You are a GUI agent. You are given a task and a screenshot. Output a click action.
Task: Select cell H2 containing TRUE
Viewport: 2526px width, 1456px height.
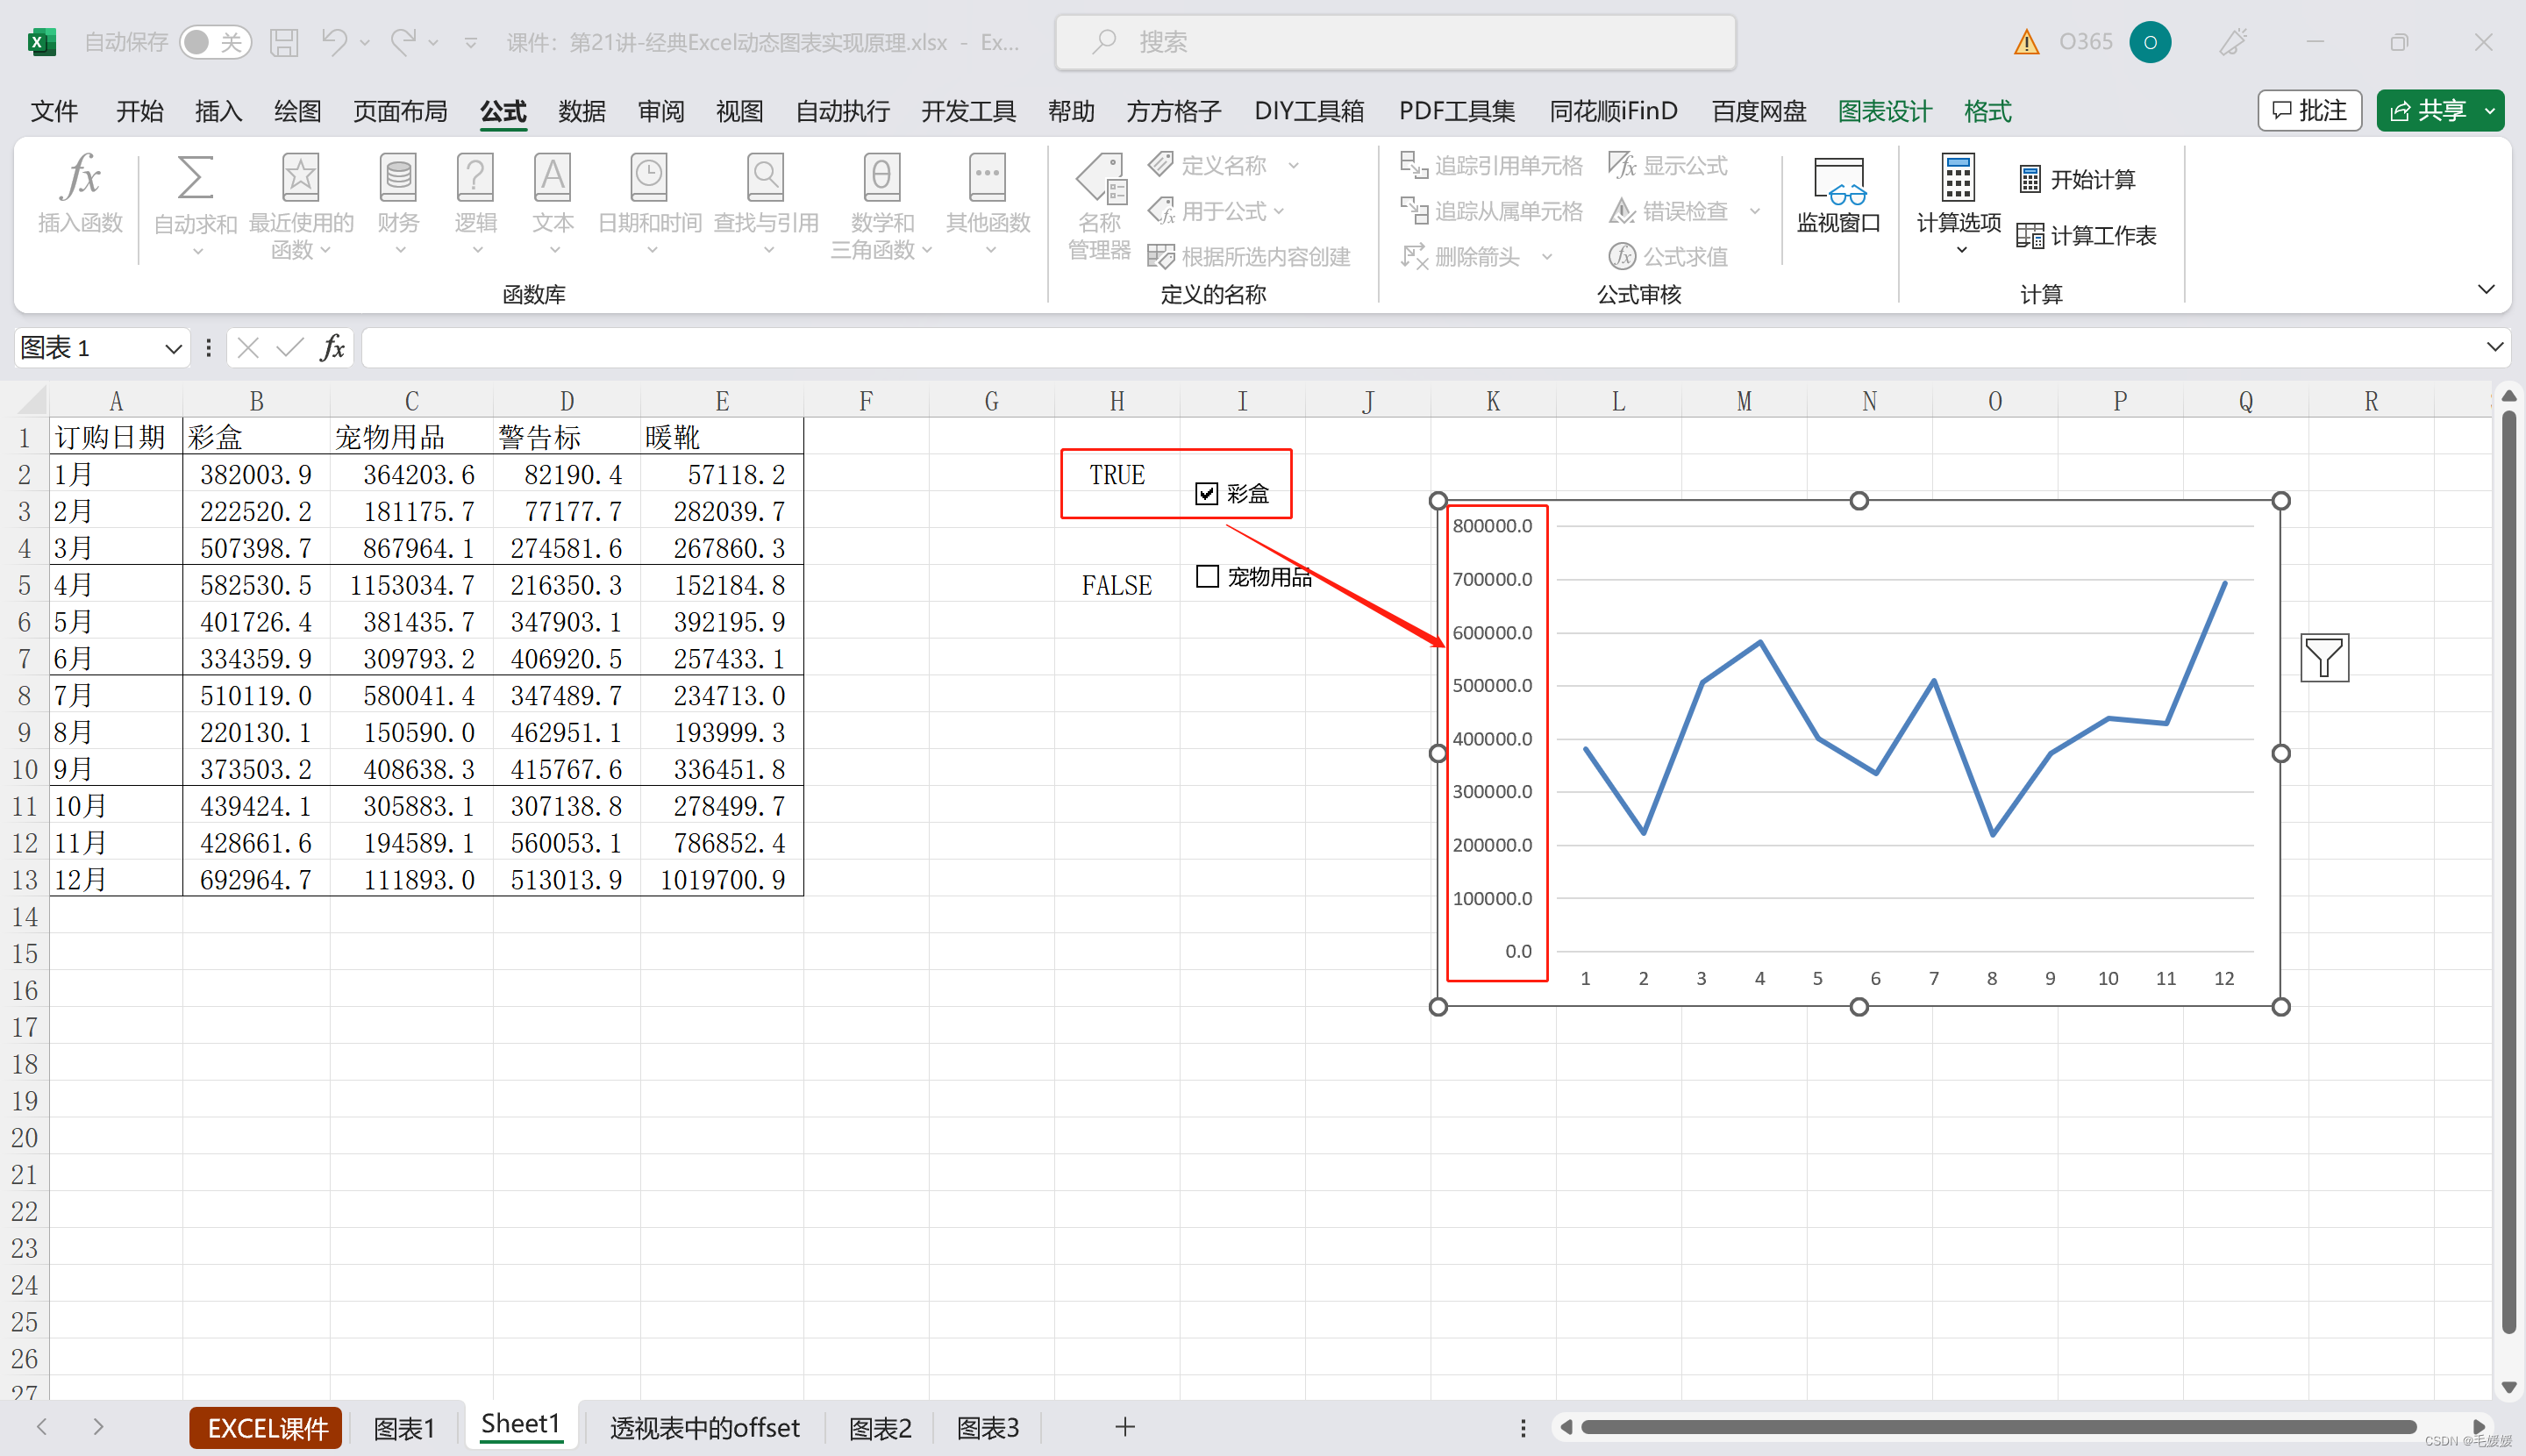[x=1117, y=474]
